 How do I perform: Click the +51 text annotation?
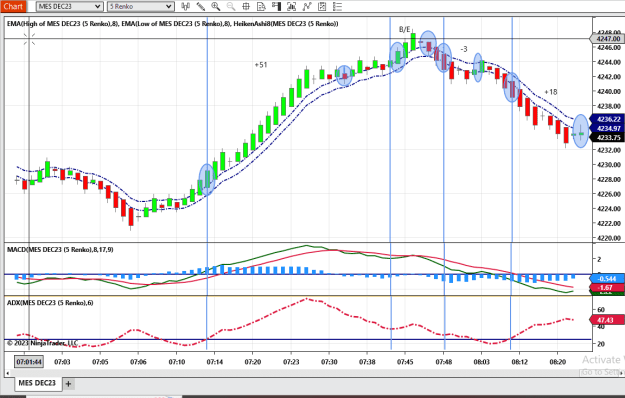[x=261, y=65]
